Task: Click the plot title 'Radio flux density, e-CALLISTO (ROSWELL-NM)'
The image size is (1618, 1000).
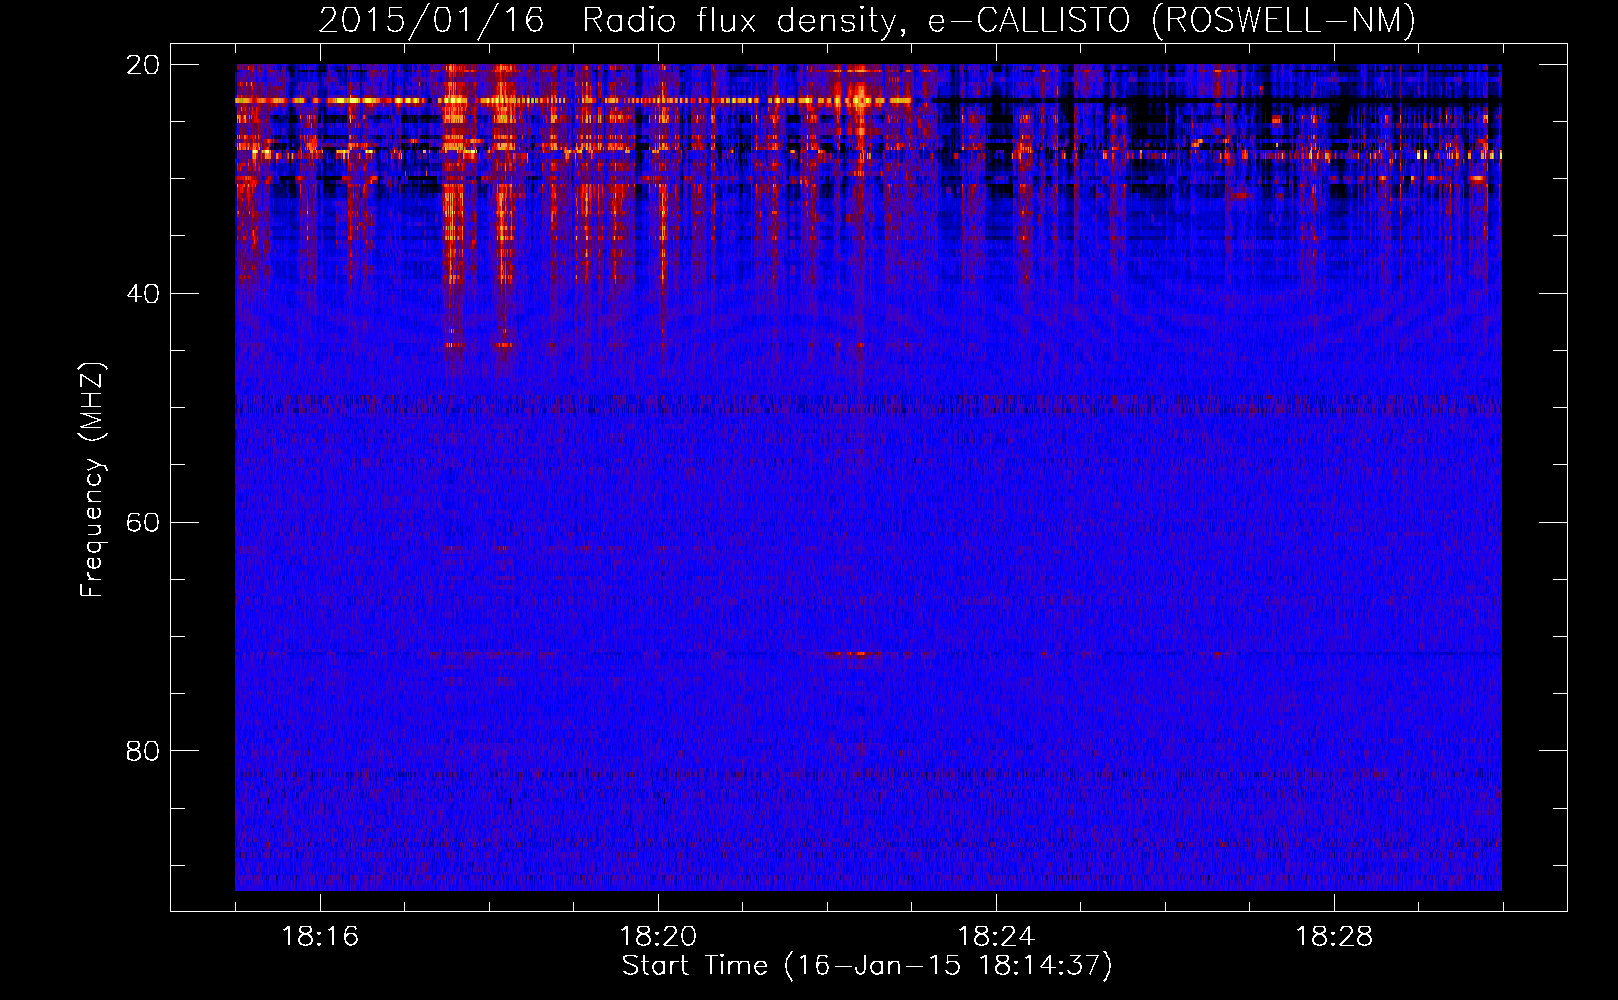Action: coord(999,21)
